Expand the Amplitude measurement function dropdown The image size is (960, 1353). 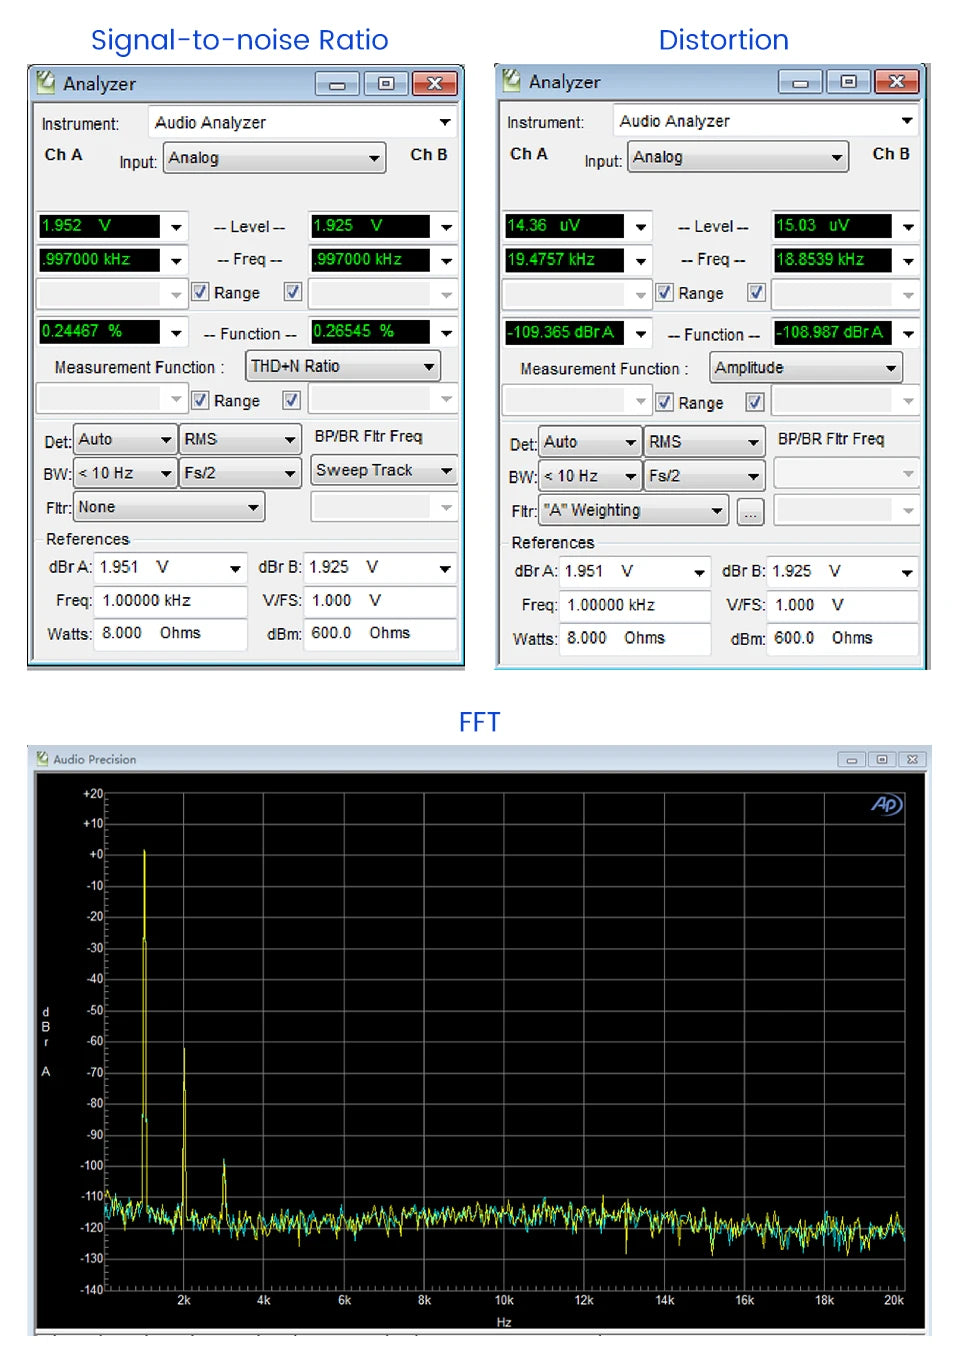tap(806, 368)
